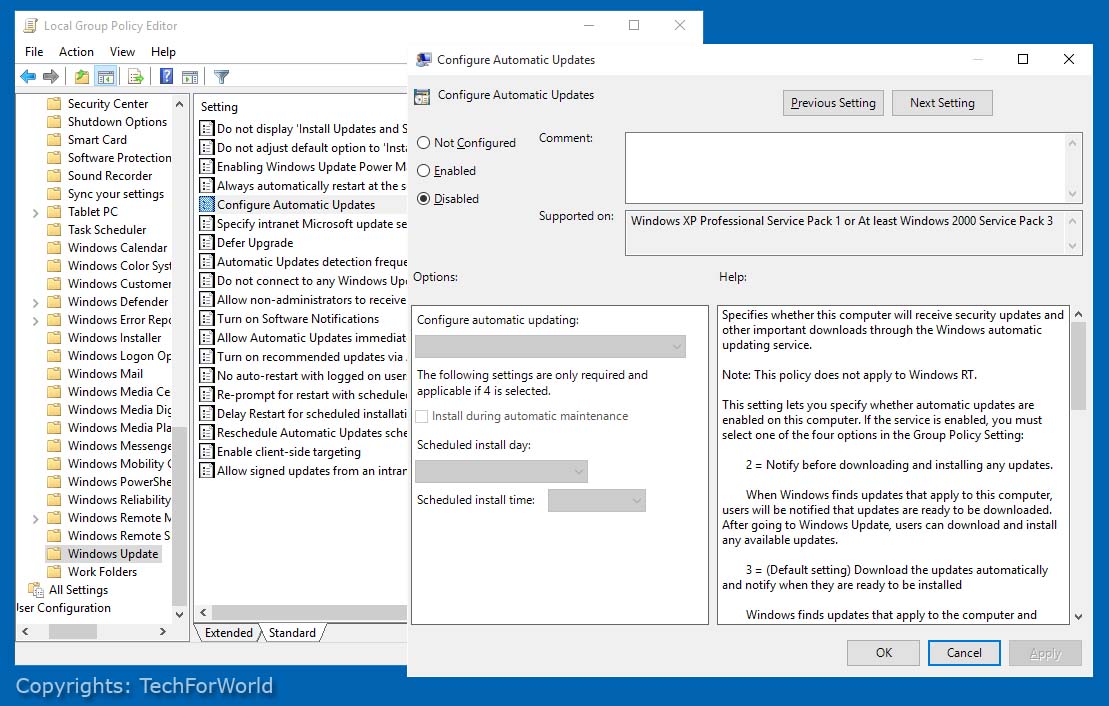Toggle the Show/Hide Action Pane toolbar icon
The width and height of the screenshot is (1109, 706).
[190, 76]
